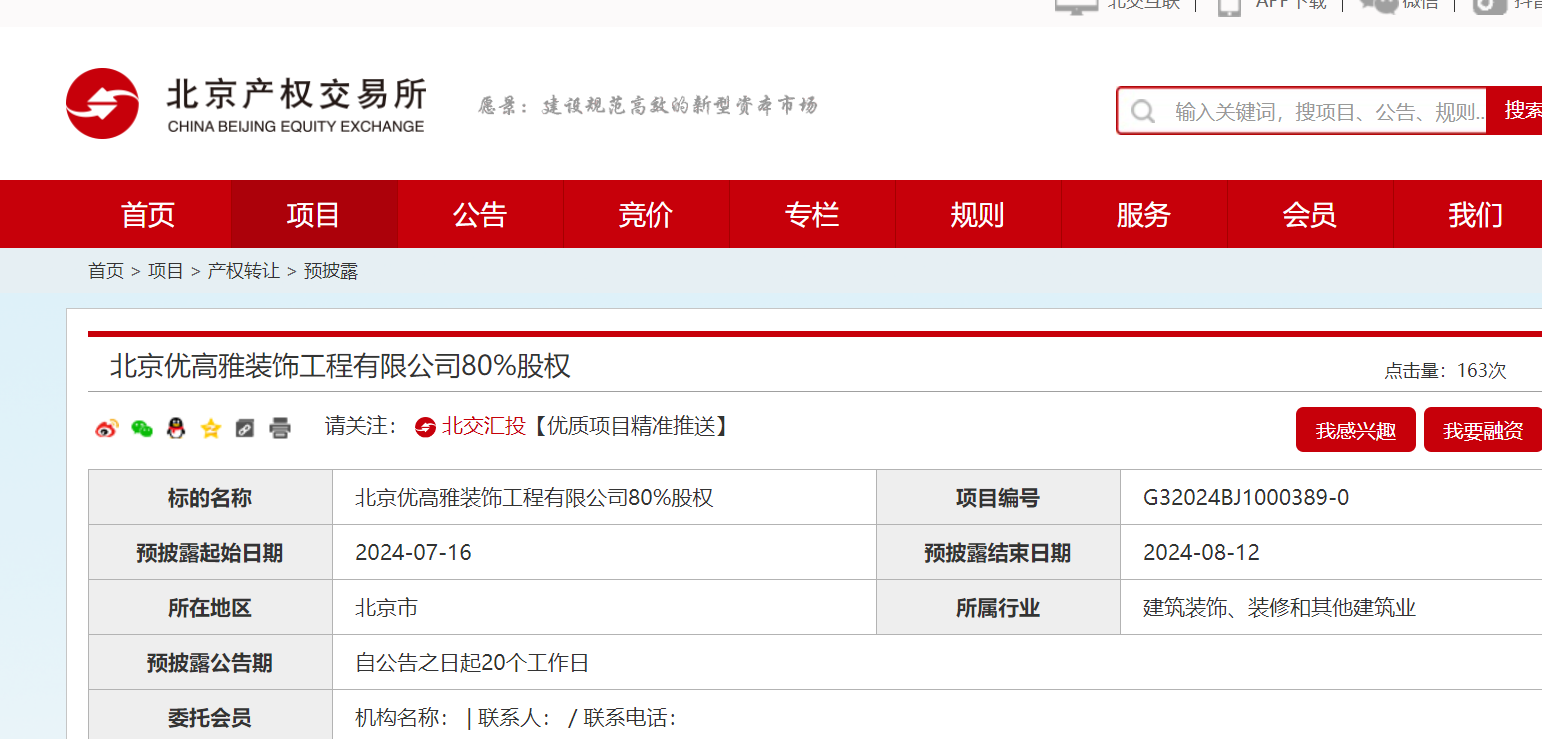Click the printer icon
This screenshot has height=739, width=1542.
point(280,428)
